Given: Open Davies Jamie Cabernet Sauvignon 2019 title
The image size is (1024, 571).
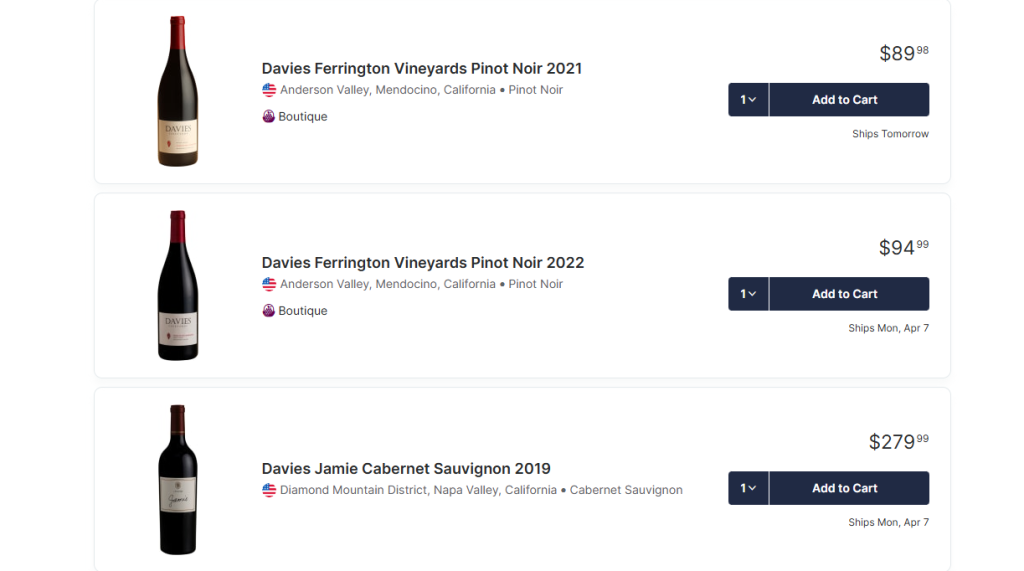Looking at the screenshot, I should click(x=406, y=469).
